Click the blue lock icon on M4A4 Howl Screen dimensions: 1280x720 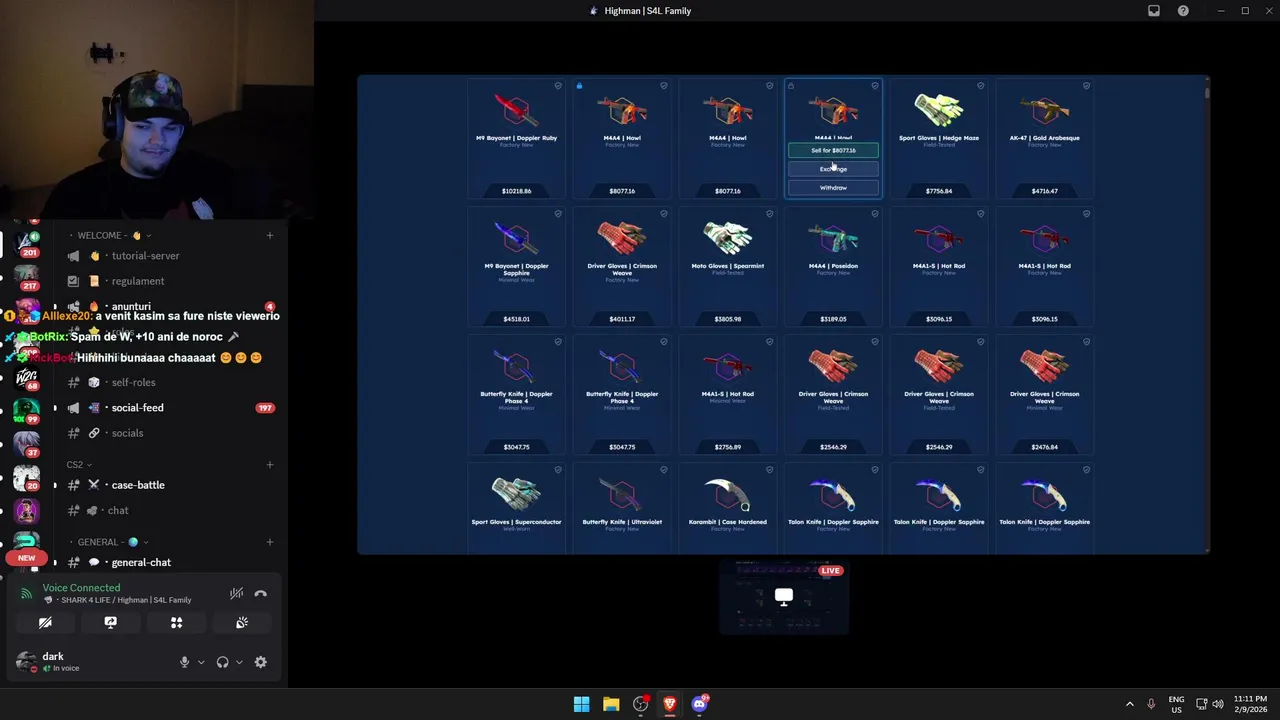click(579, 86)
